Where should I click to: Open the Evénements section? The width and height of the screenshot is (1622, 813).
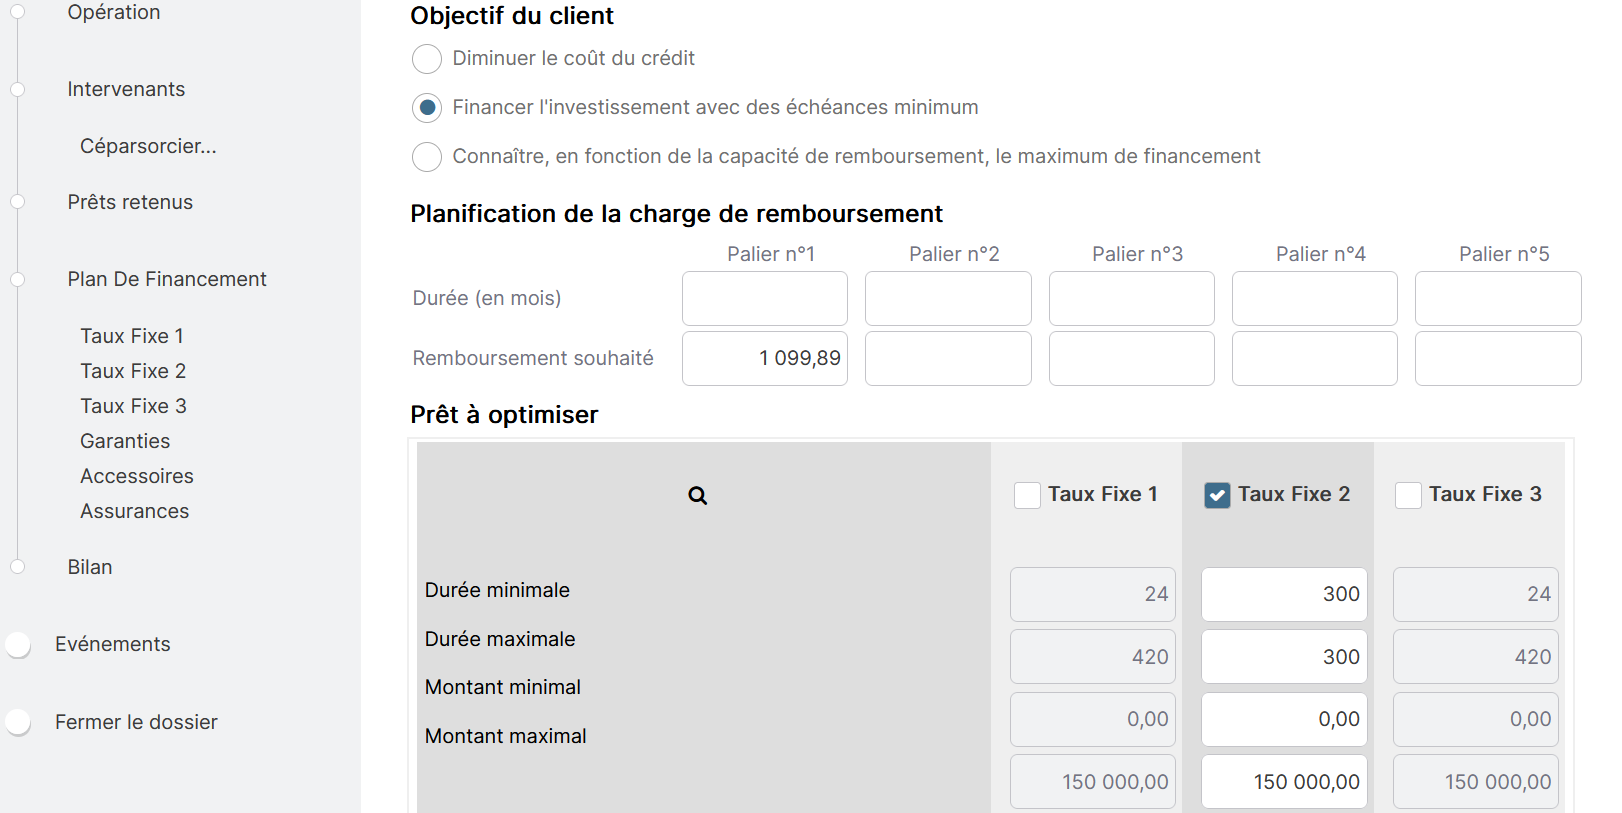(x=112, y=644)
